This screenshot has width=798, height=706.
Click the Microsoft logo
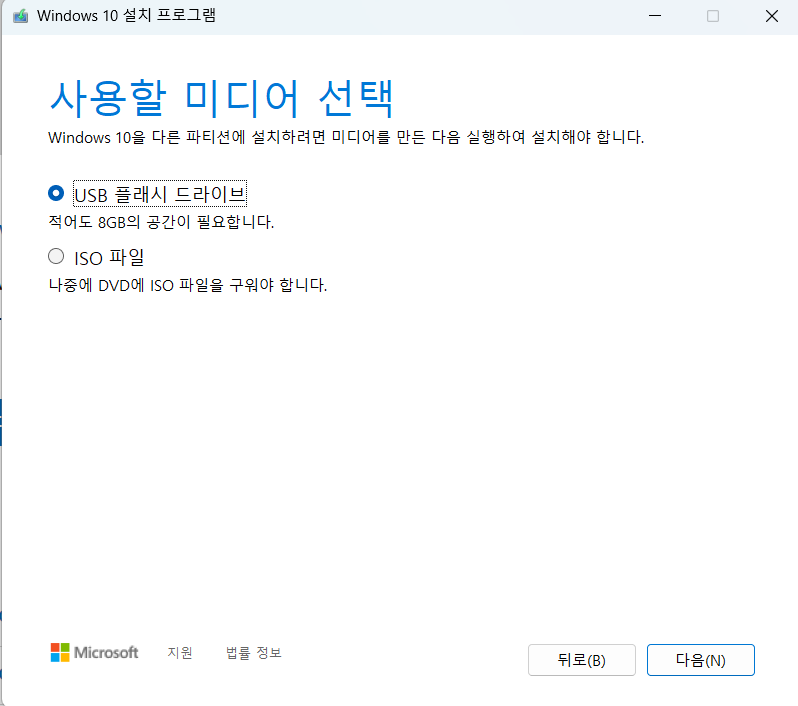(95, 653)
